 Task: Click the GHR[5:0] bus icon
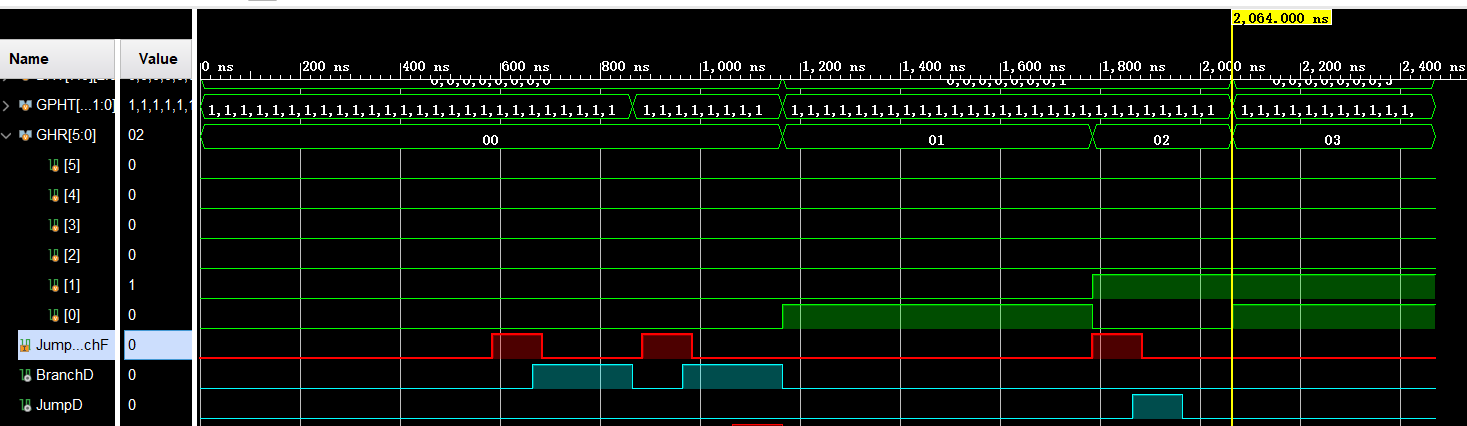[x=25, y=135]
